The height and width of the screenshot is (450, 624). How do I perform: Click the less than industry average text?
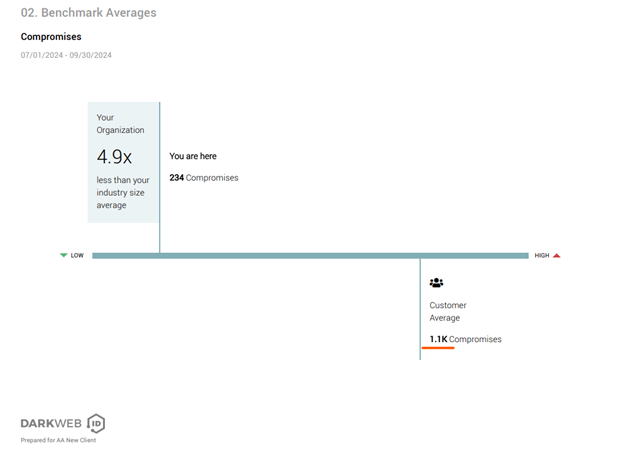[122, 192]
